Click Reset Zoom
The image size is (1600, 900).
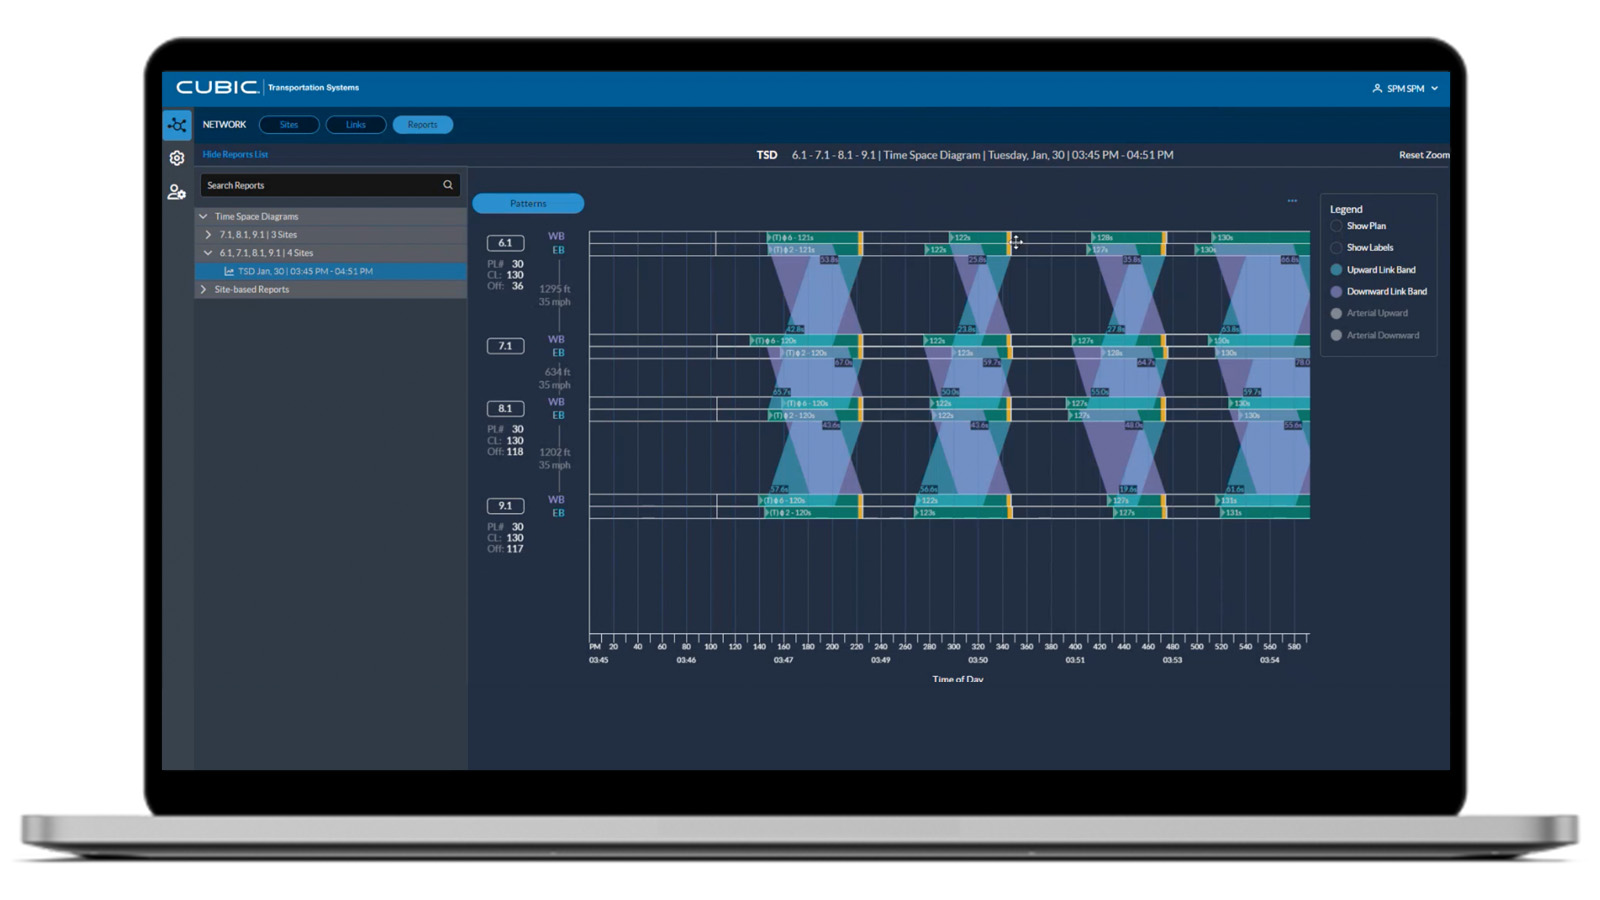coord(1424,155)
